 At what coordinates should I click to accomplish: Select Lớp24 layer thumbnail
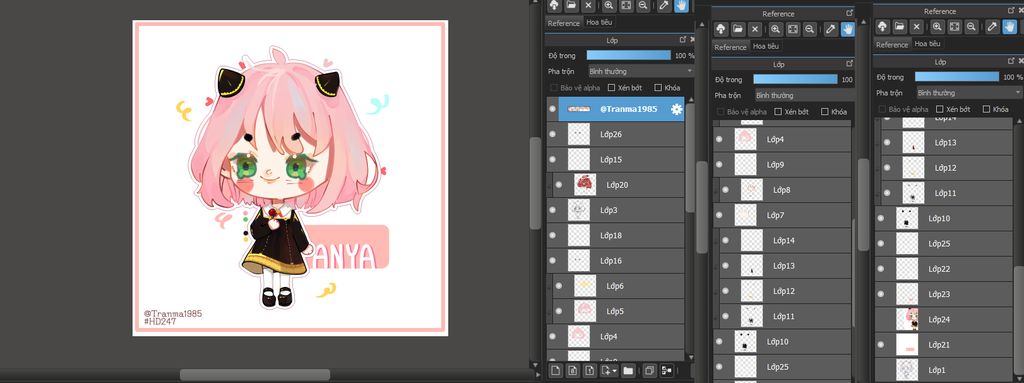(x=908, y=319)
